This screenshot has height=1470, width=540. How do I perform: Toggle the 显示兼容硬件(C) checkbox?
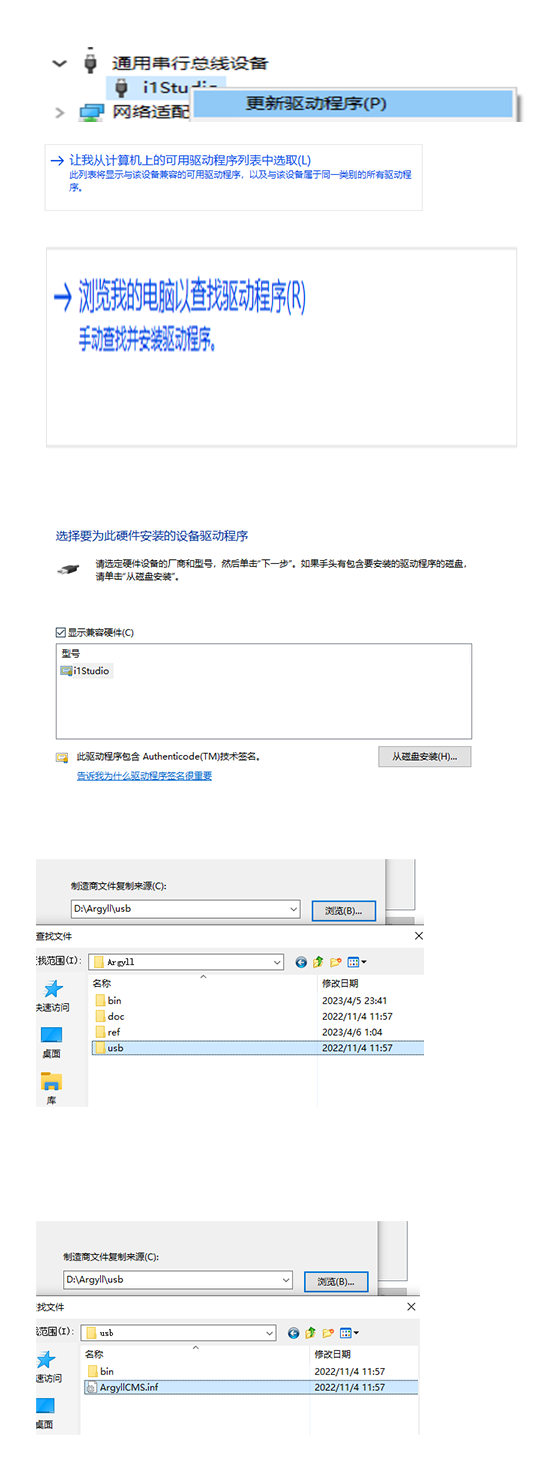pyautogui.click(x=61, y=632)
